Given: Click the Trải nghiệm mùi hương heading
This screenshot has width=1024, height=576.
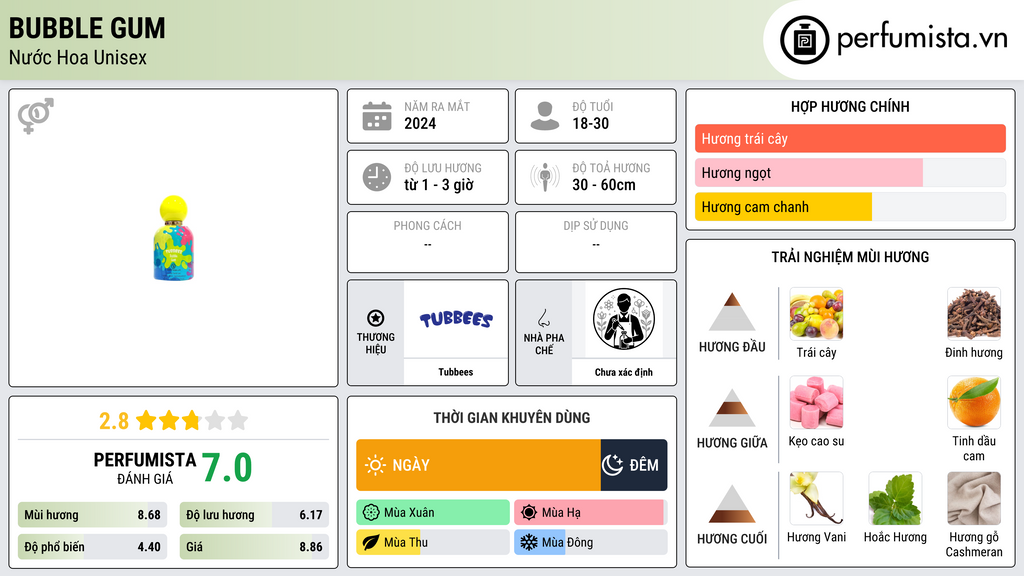Looking at the screenshot, I should pos(850,257).
